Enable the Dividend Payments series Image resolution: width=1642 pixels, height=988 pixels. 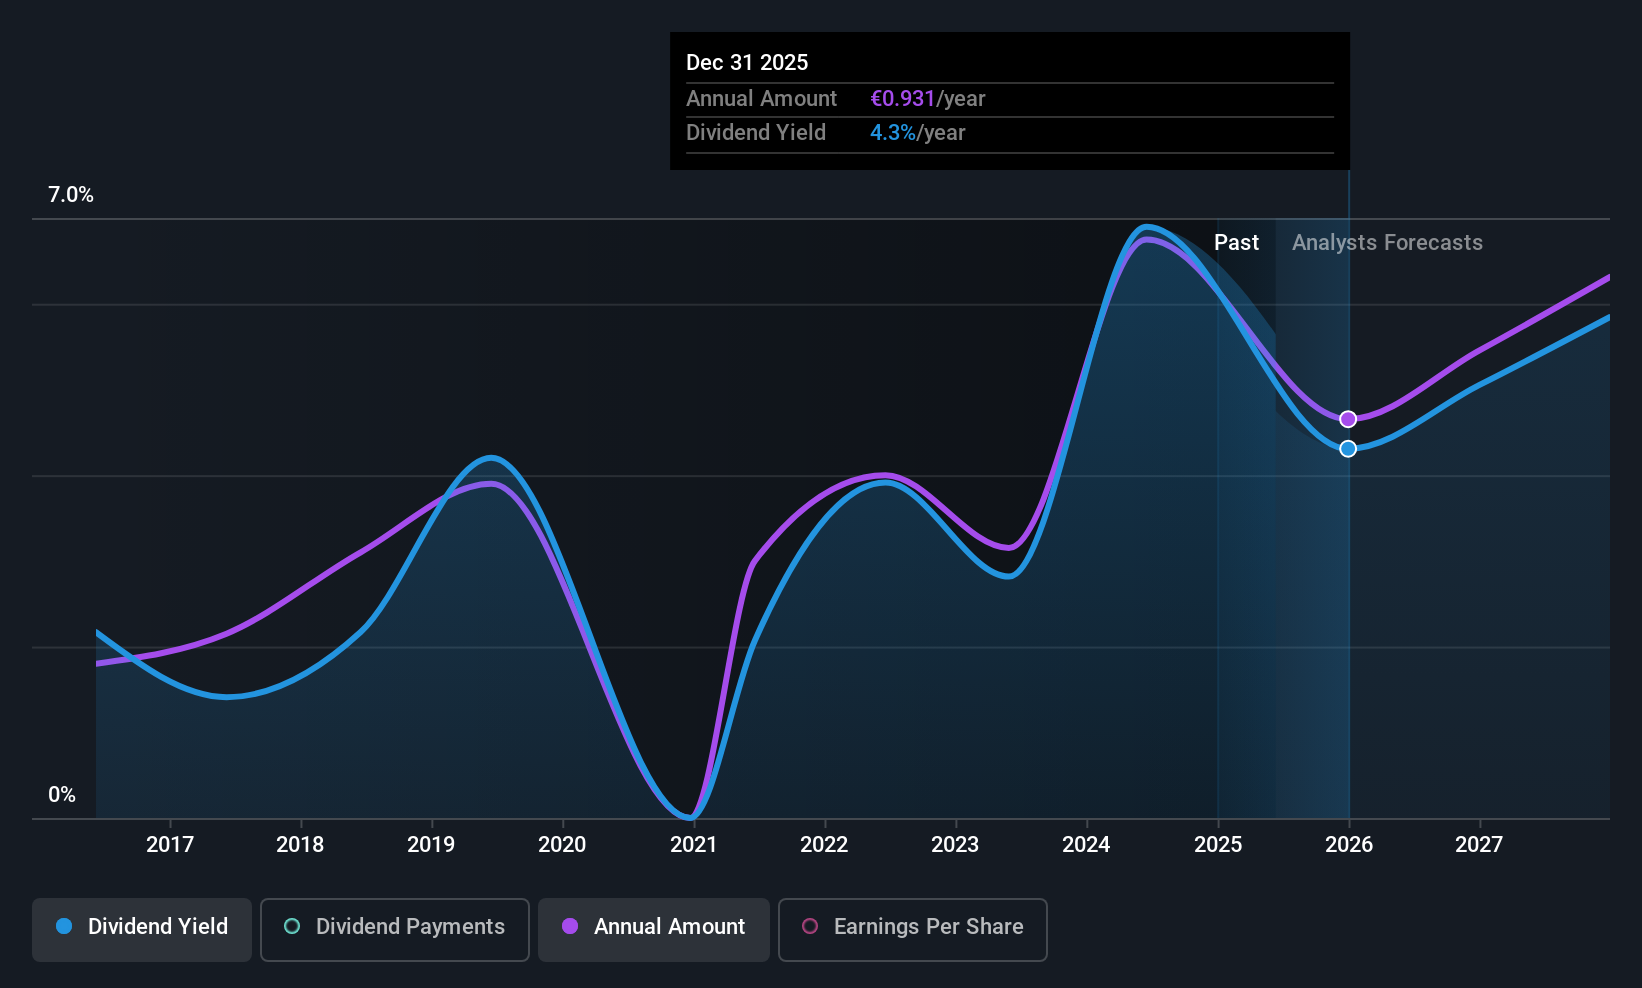click(395, 929)
